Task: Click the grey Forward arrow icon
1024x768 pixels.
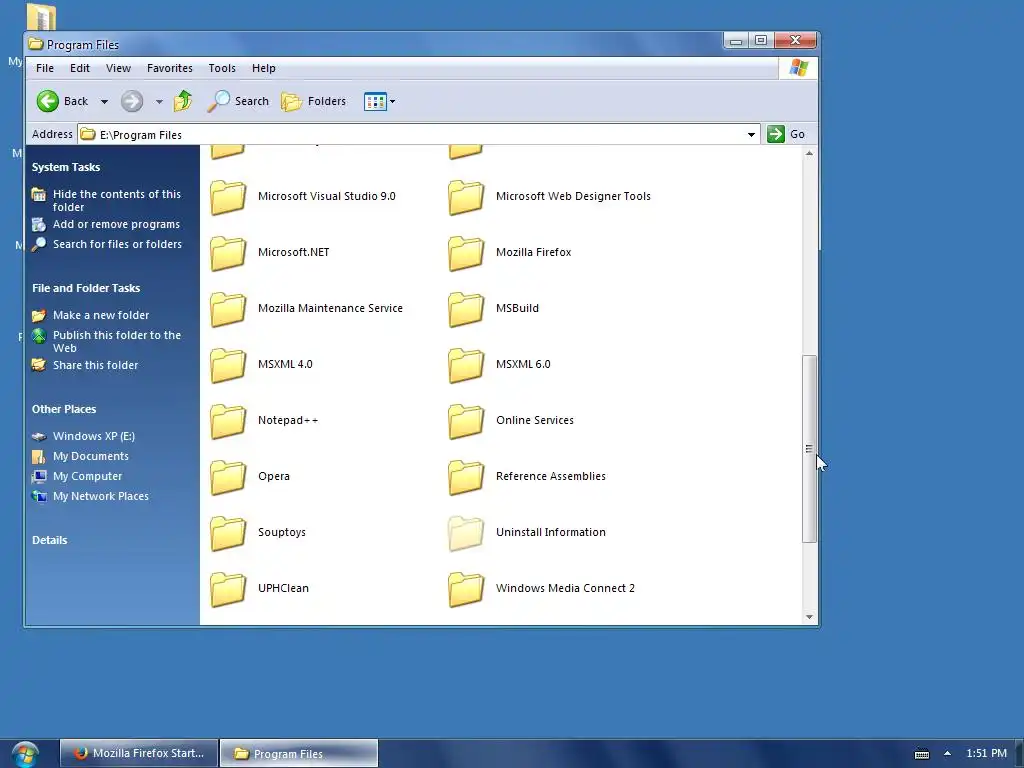Action: click(132, 101)
